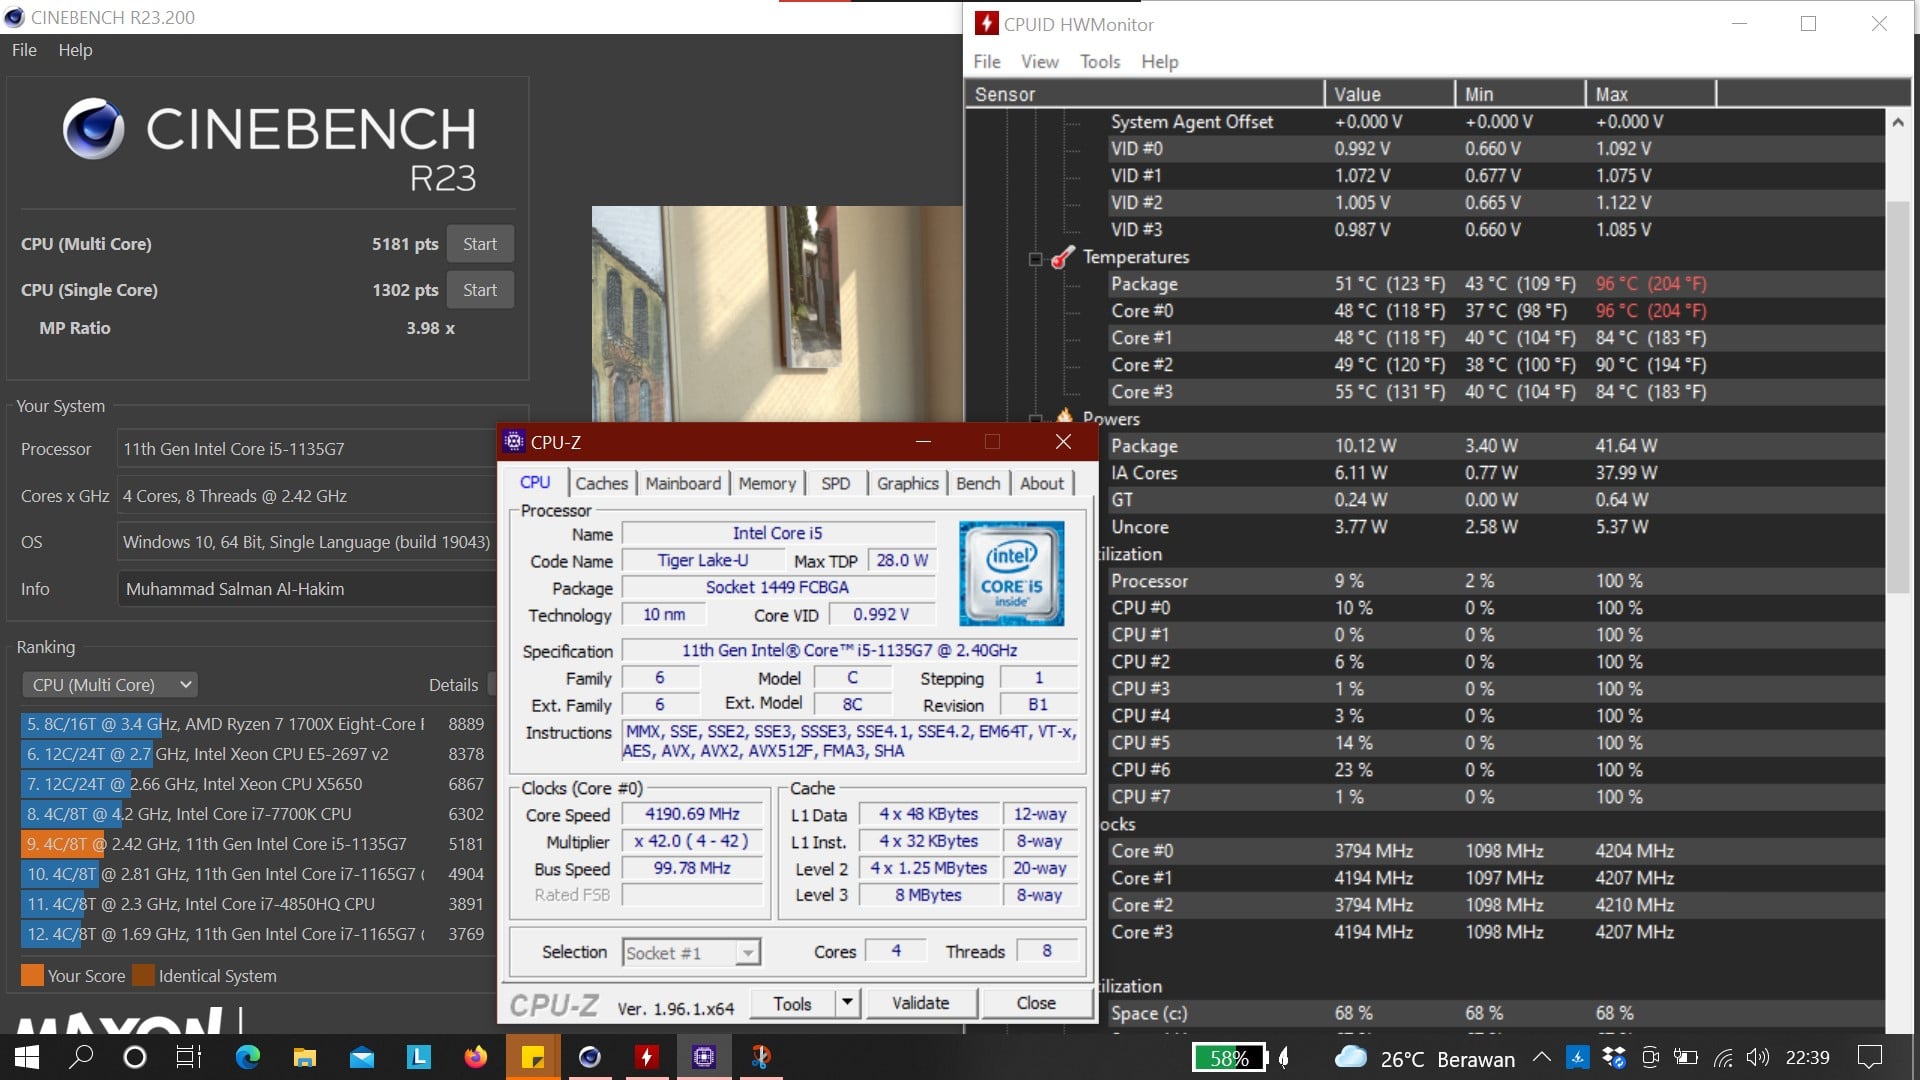
Task: Click the Cinebench title bar icon
Action: [x=14, y=17]
